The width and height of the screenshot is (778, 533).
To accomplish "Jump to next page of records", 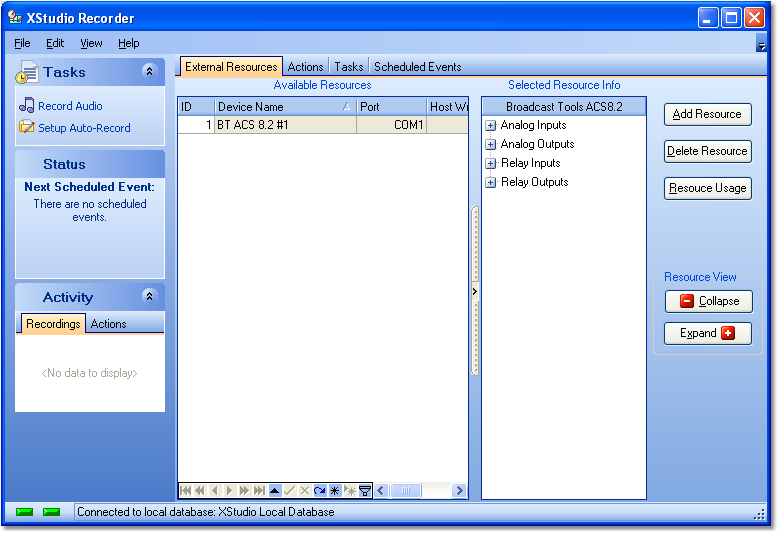I will 244,491.
